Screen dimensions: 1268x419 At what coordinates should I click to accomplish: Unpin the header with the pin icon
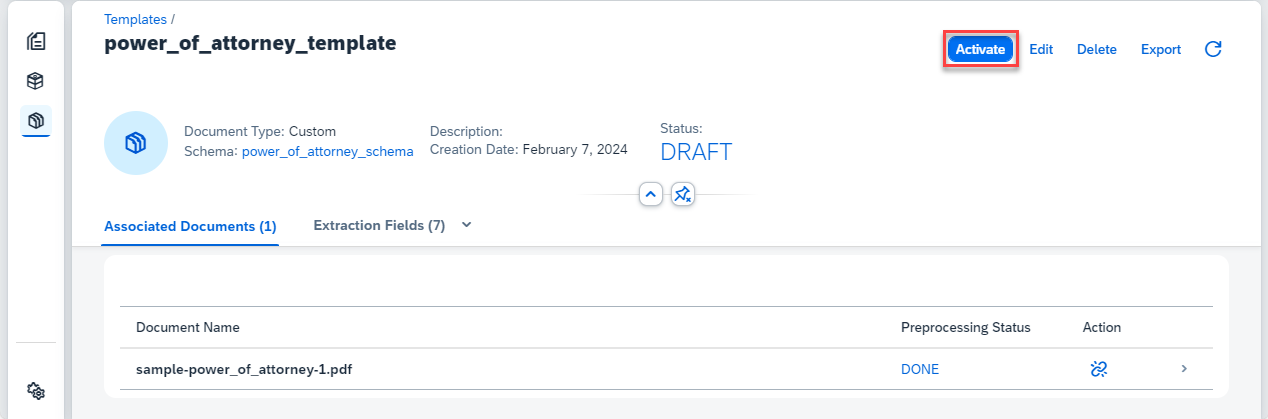[683, 194]
